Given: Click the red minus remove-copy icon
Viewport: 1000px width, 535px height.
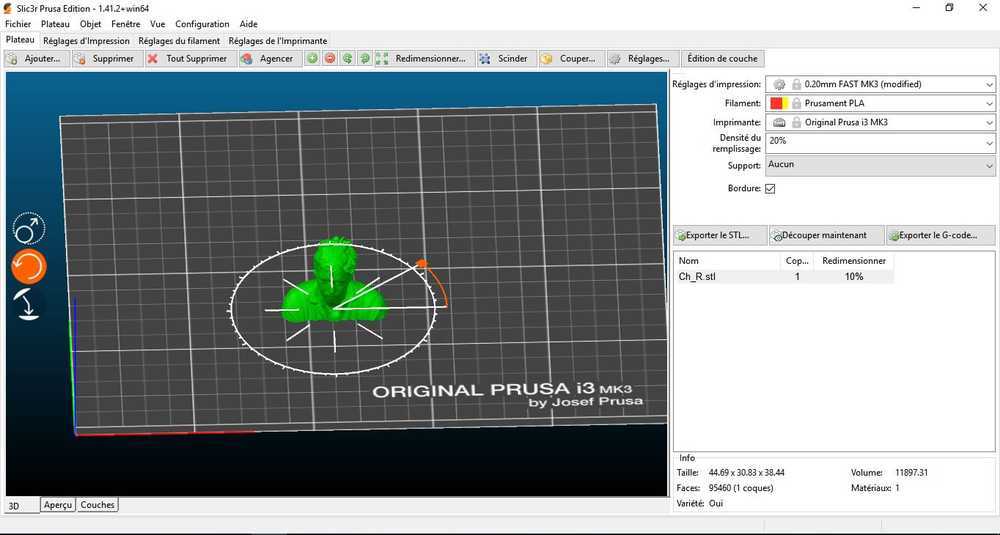Looking at the screenshot, I should pos(330,59).
